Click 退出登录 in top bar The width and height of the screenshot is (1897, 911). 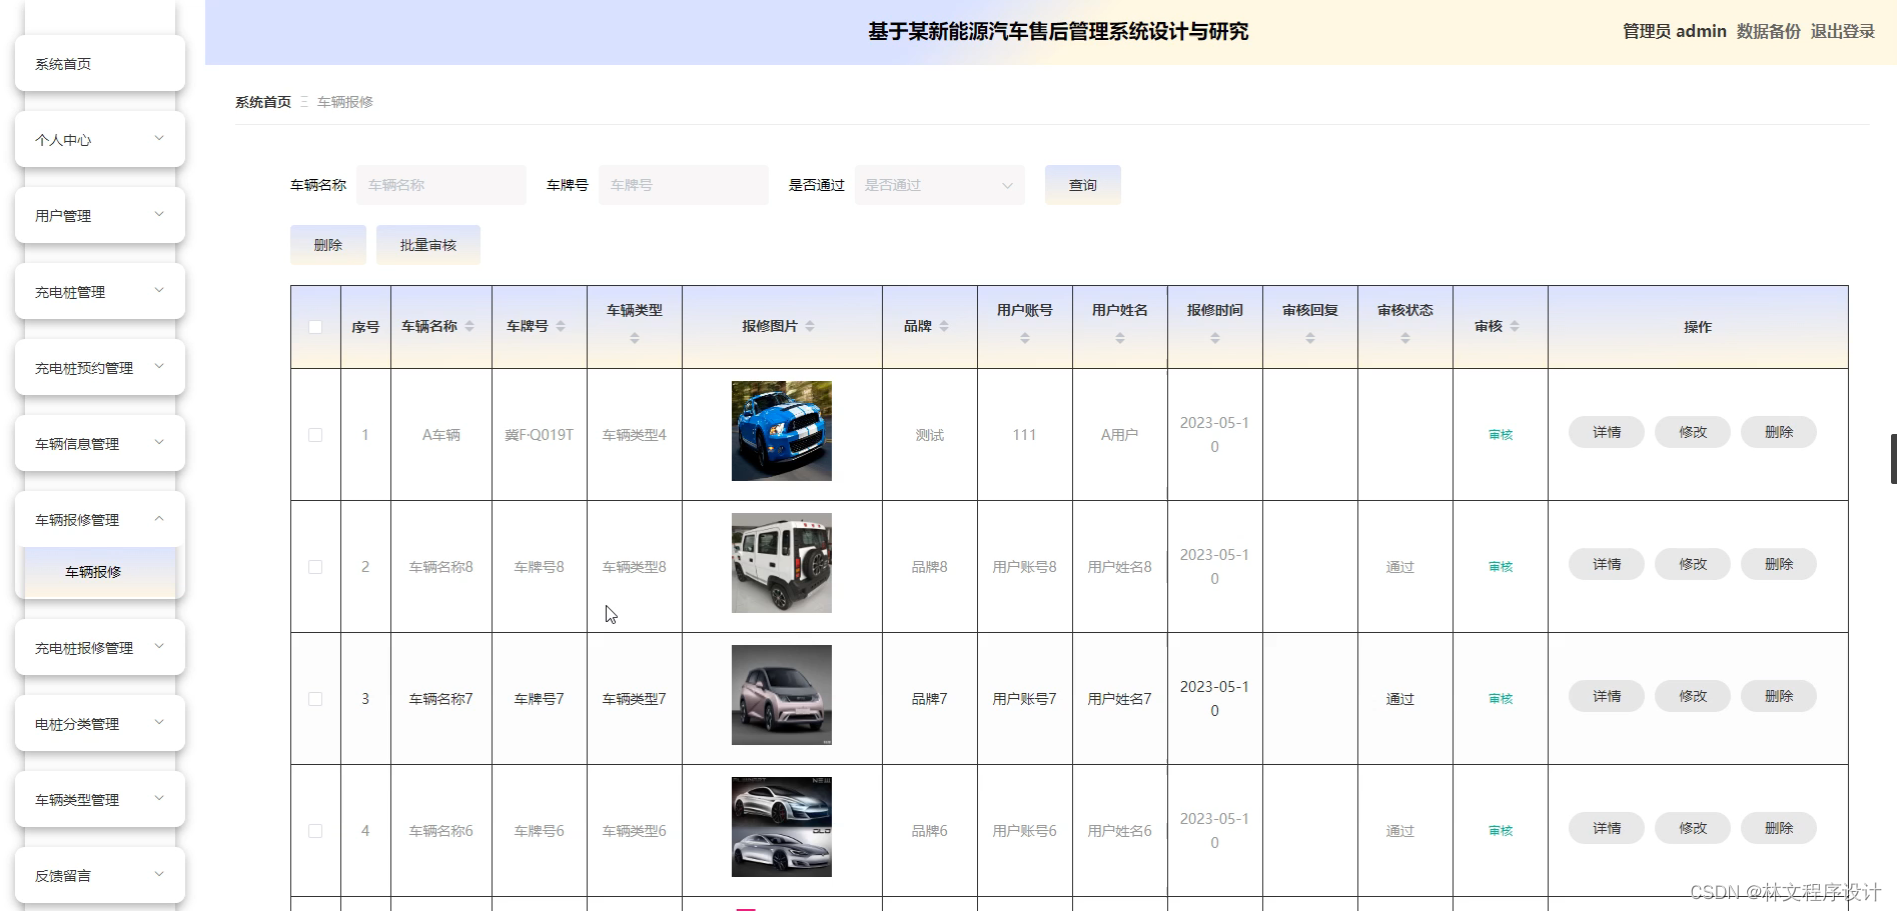(1842, 31)
